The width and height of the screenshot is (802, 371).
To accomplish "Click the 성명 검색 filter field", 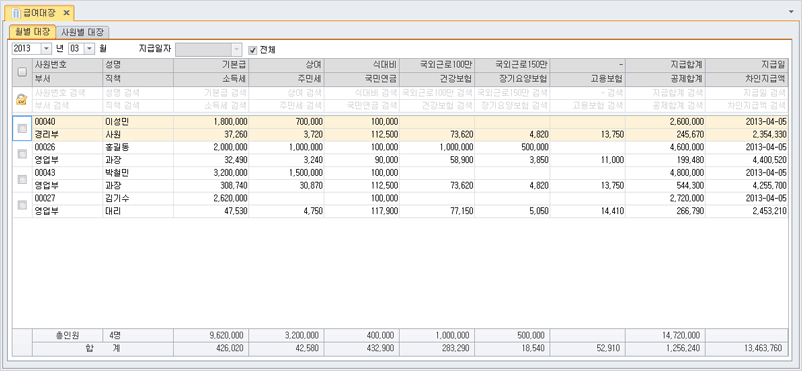I will (138, 93).
